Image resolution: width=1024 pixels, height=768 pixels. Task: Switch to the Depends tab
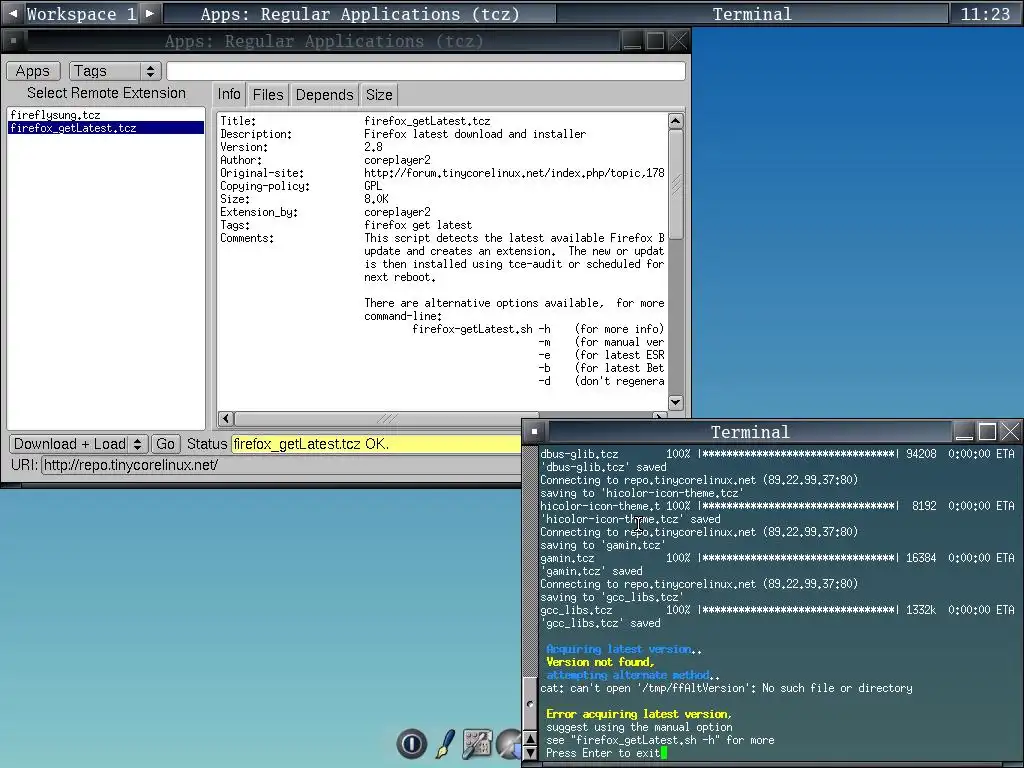click(x=325, y=95)
